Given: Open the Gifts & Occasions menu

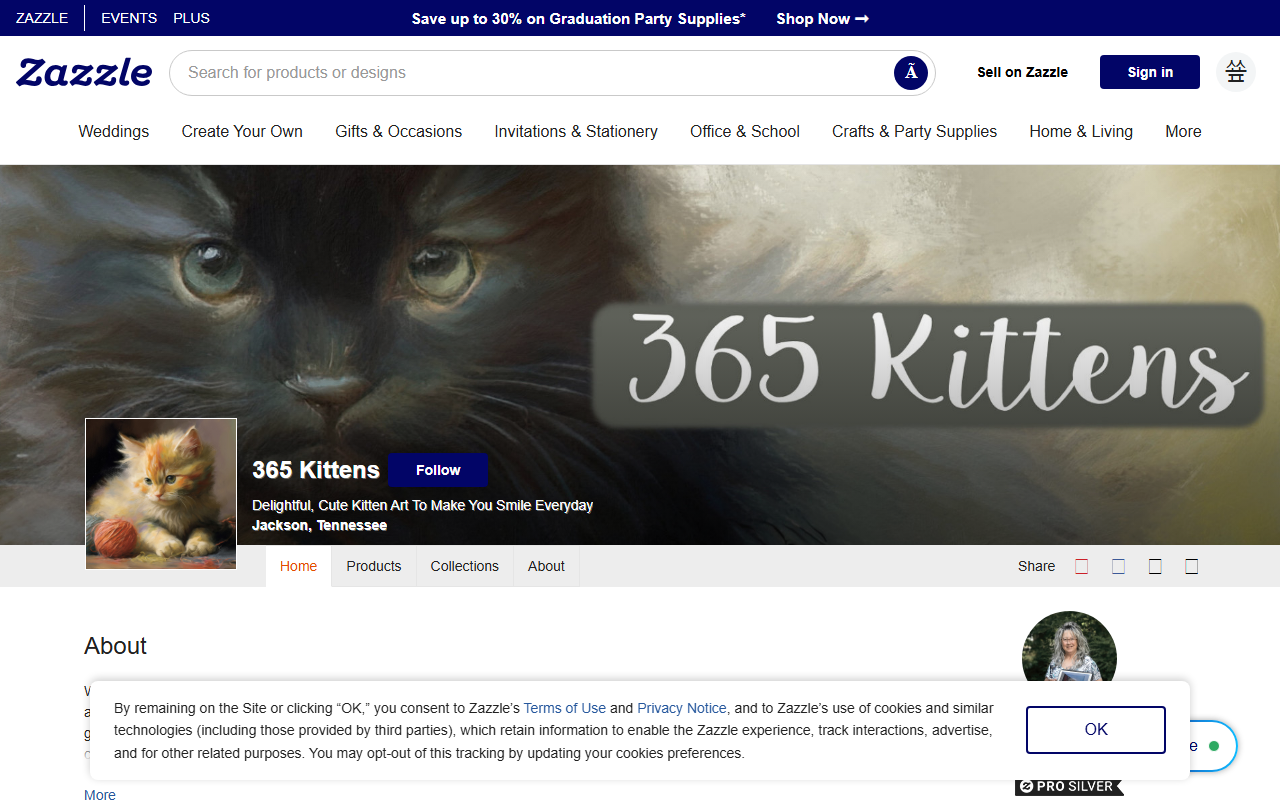Looking at the screenshot, I should click(399, 131).
